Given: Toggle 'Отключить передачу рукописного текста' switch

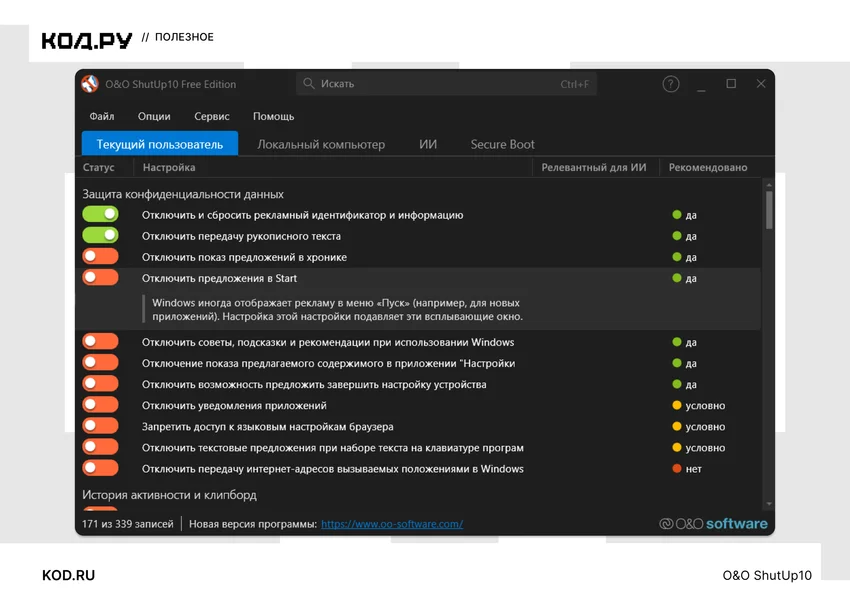Looking at the screenshot, I should coord(100,235).
